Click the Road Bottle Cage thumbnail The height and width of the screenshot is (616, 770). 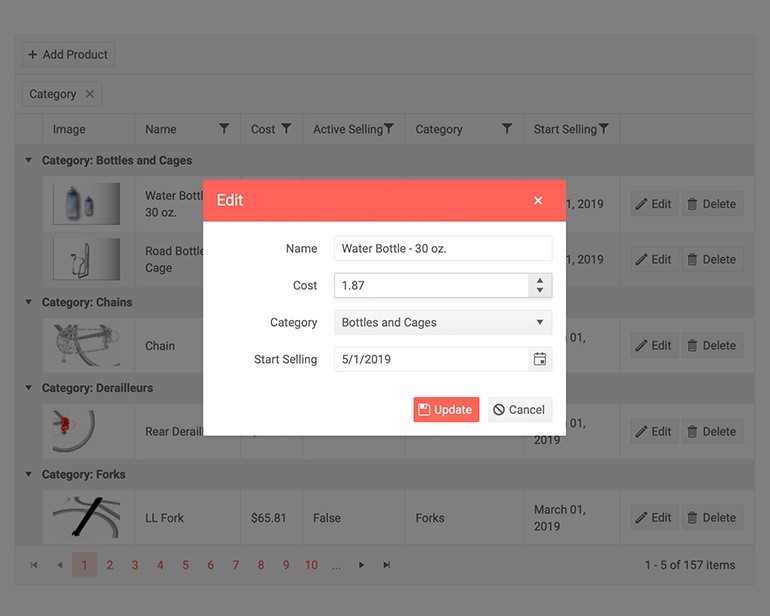pyautogui.click(x=86, y=259)
